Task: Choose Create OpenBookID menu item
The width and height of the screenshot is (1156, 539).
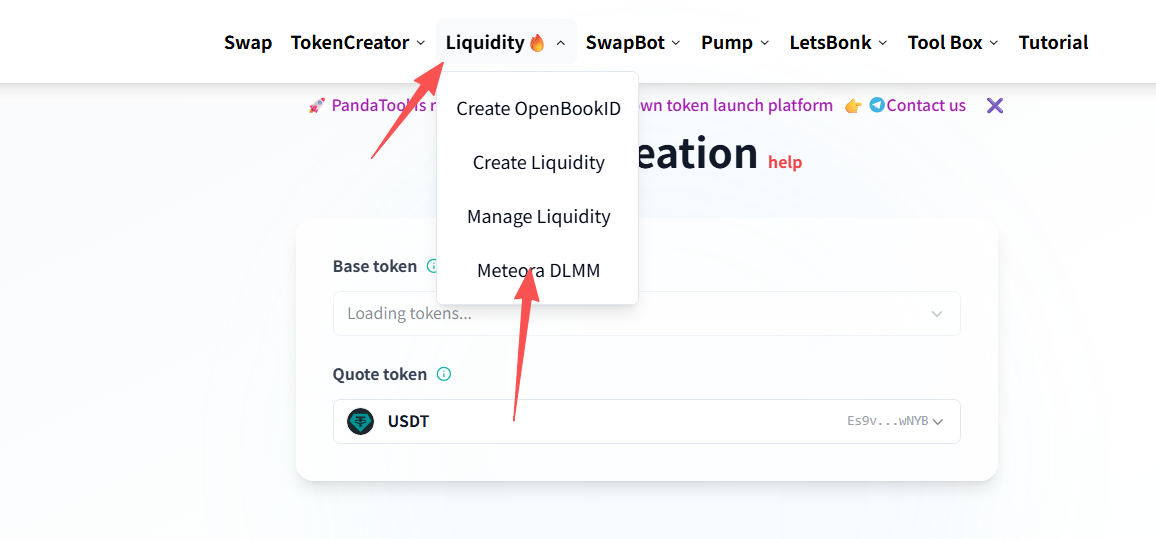Action: [x=538, y=108]
